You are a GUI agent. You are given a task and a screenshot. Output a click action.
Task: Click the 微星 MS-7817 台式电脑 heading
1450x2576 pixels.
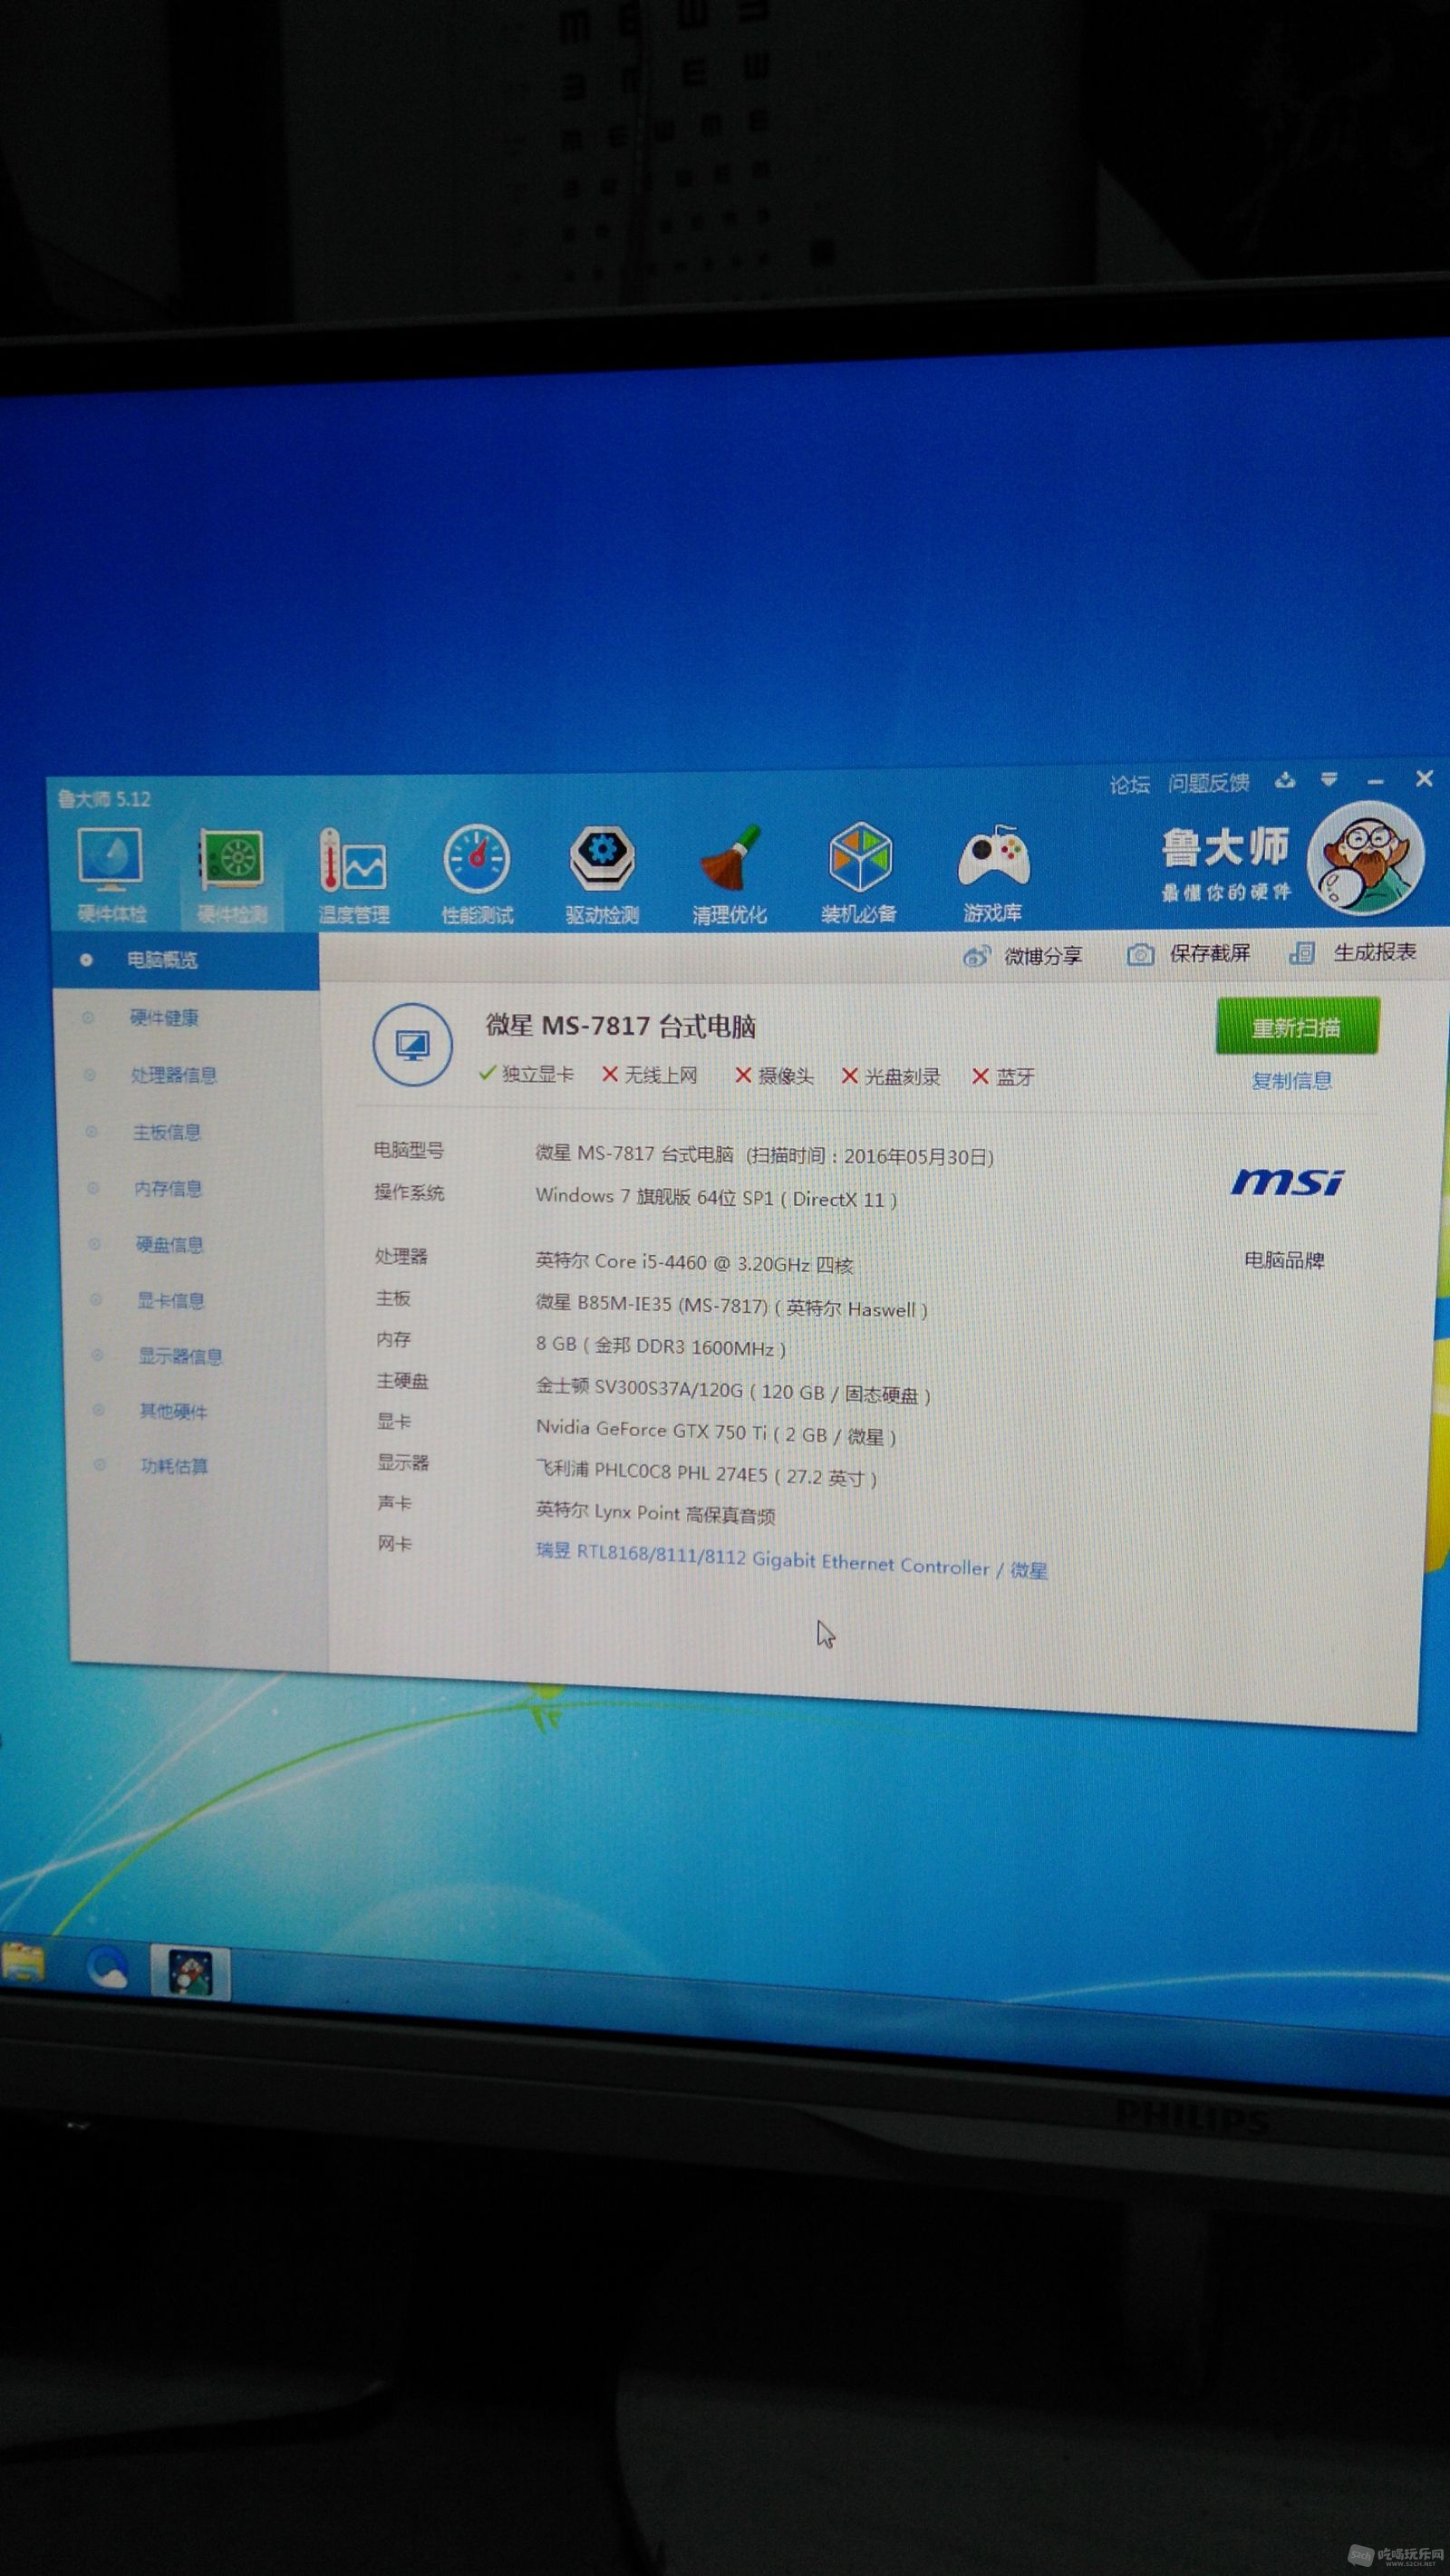[621, 1026]
